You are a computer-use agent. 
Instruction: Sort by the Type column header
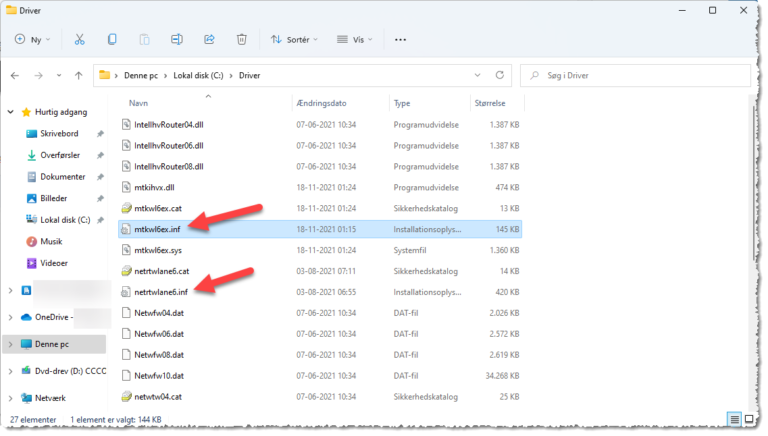pos(402,103)
